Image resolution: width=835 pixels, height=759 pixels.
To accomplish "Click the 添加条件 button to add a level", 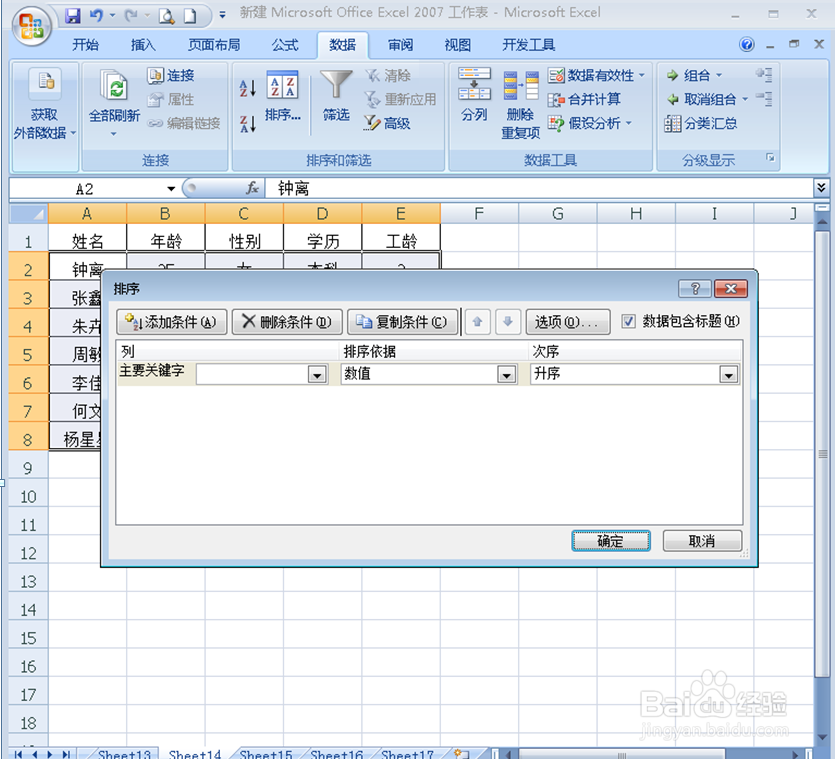I will (169, 322).
